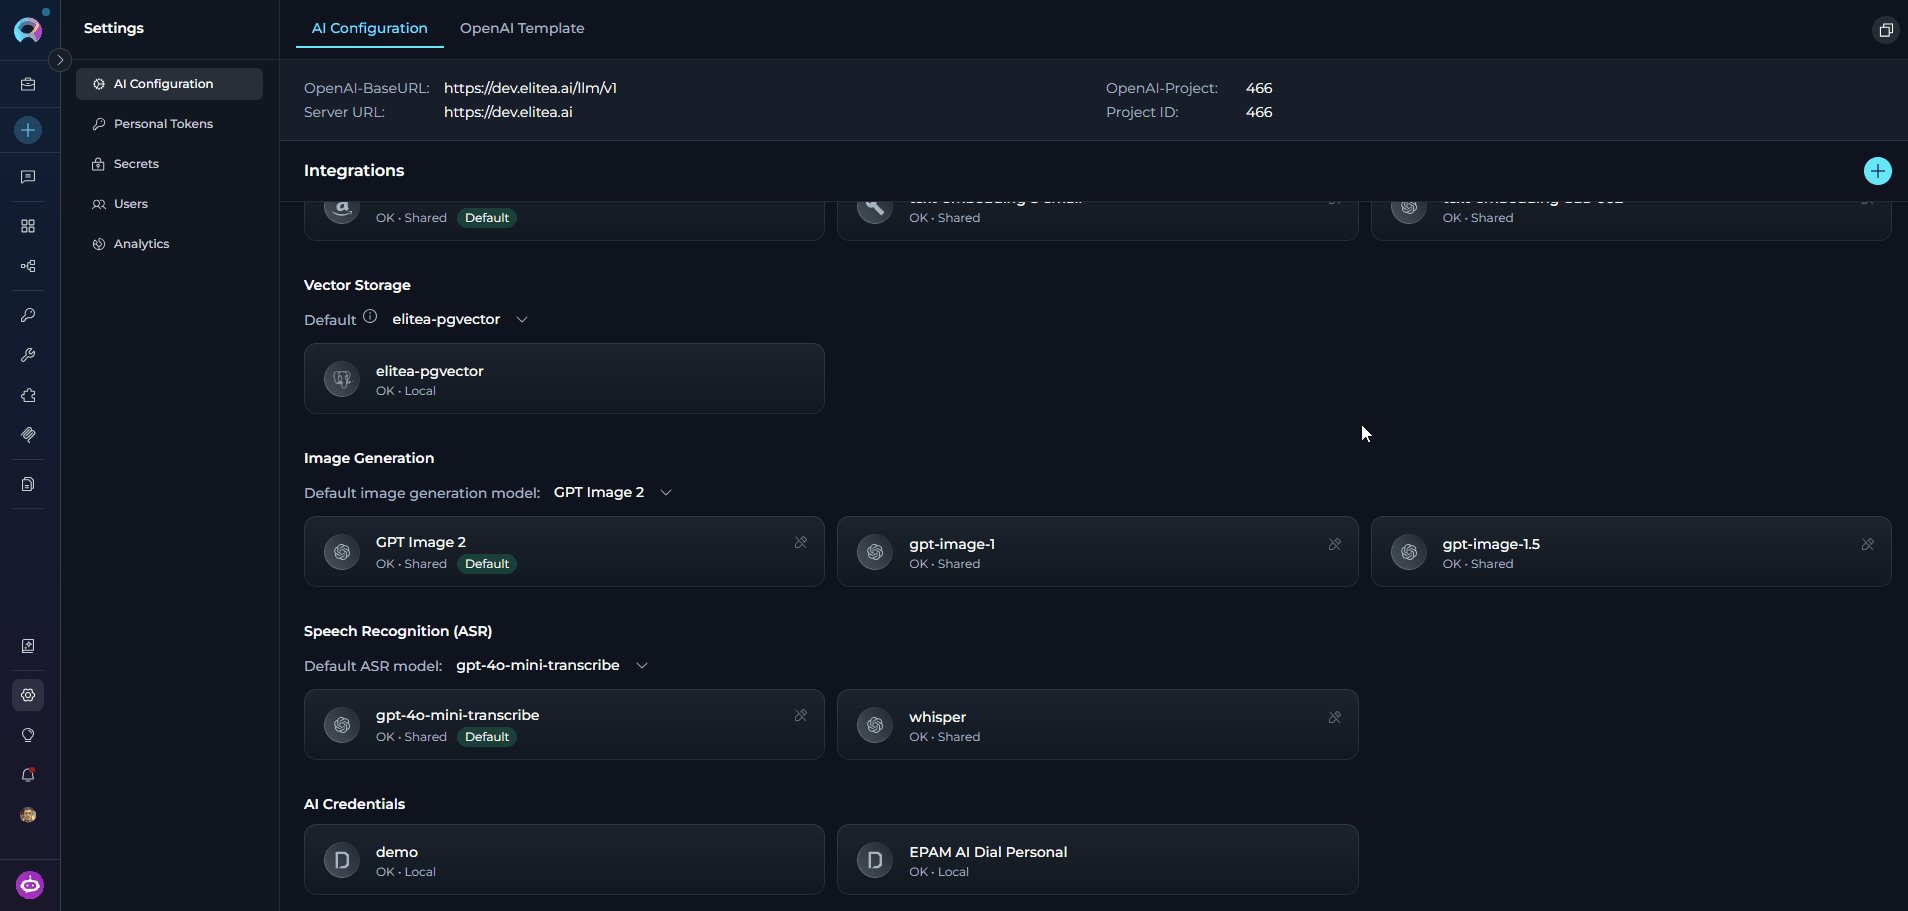Screen dimensions: 1908x911
Task: Click the pin icon on the gpt-image-1.5 card
Action: (1867, 544)
